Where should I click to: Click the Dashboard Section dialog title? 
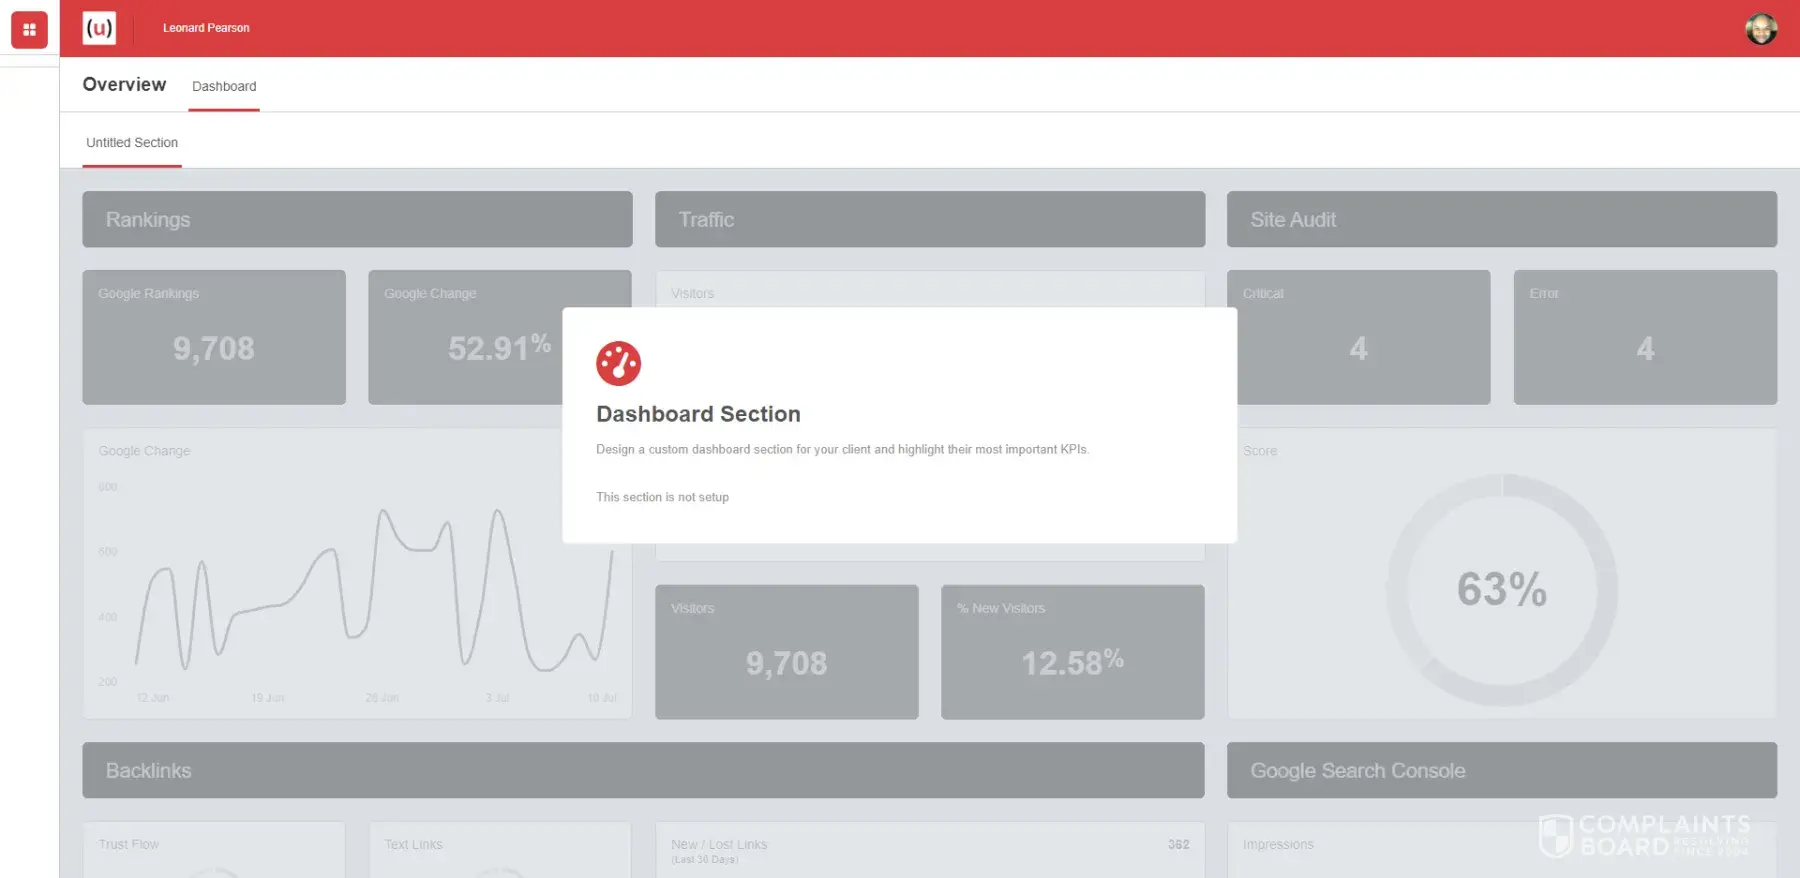698,414
